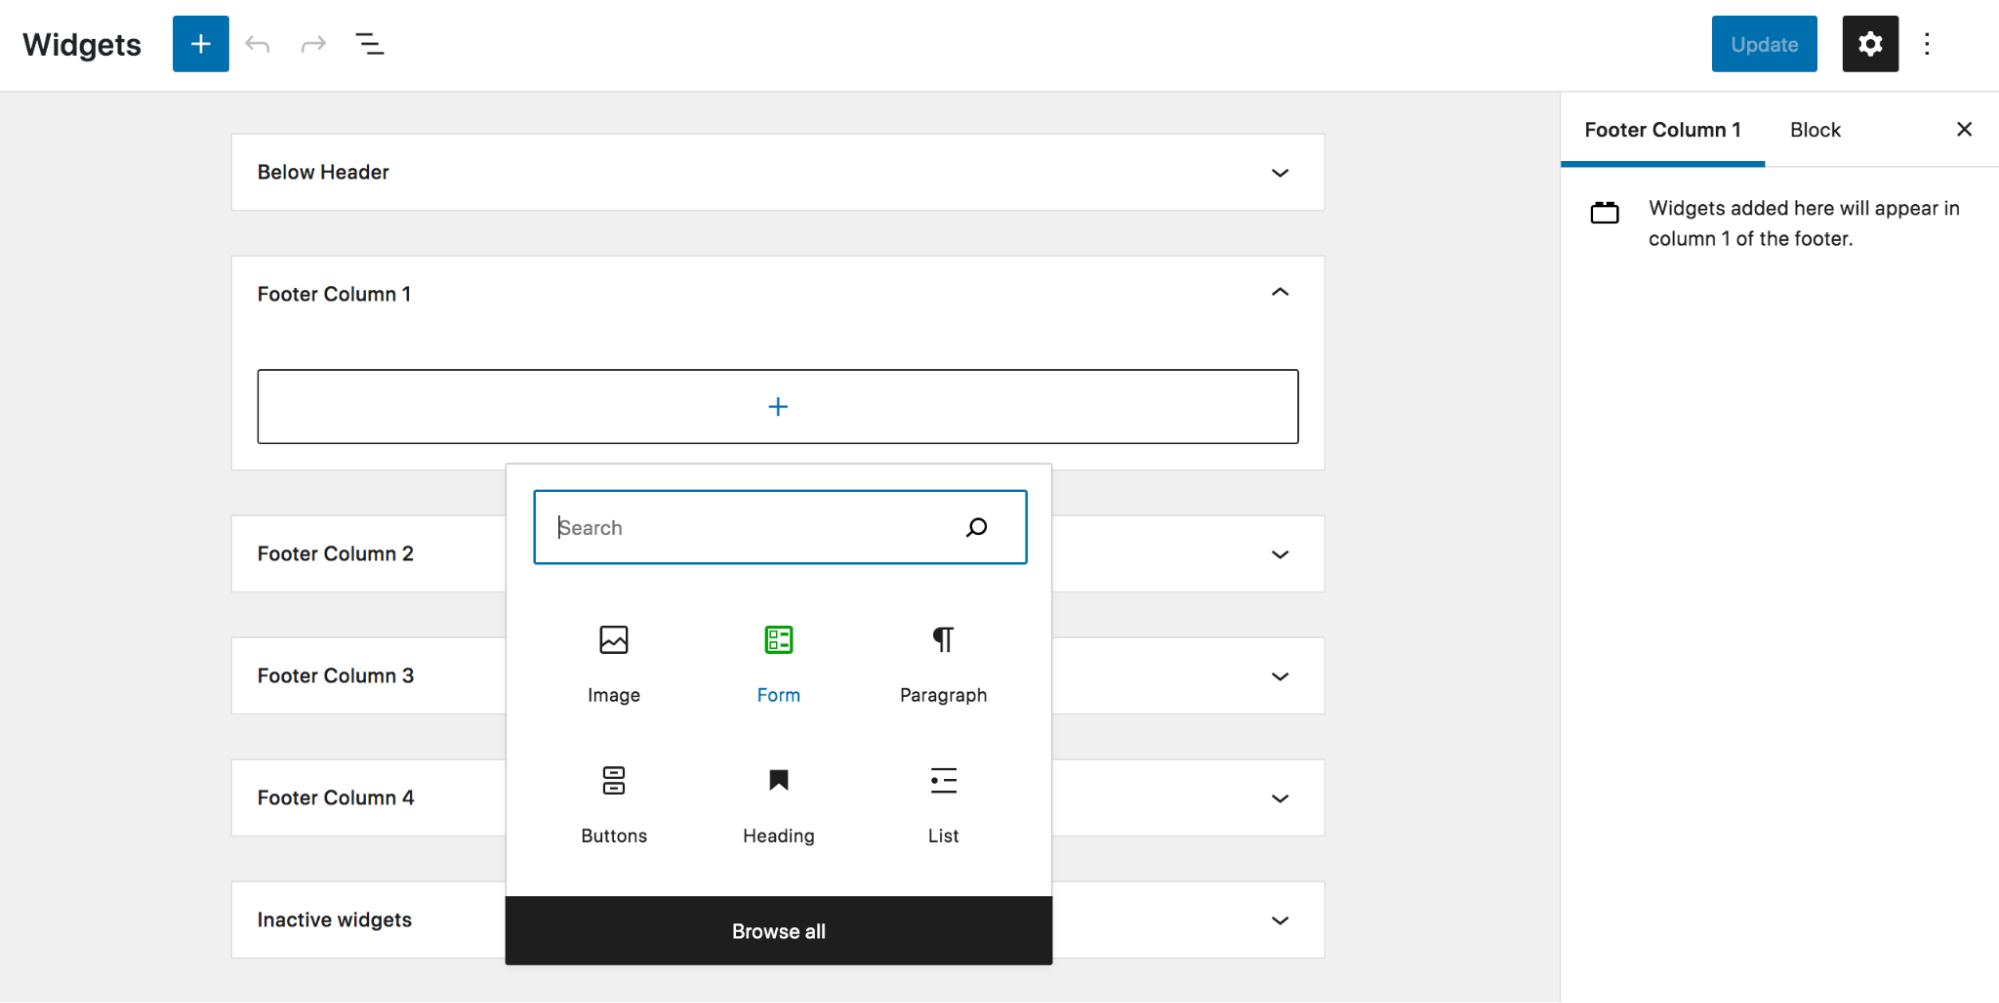Screen dimensions: 1999x1003
Task: Redo the last change
Action: coord(314,44)
